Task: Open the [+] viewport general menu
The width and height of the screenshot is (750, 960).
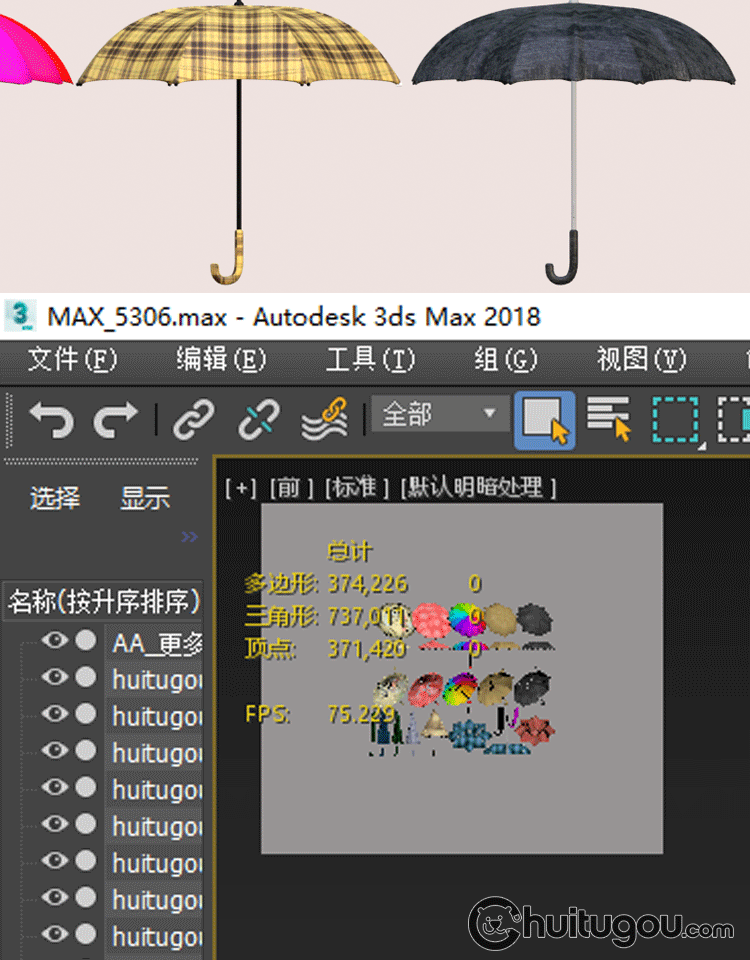Action: click(x=240, y=489)
